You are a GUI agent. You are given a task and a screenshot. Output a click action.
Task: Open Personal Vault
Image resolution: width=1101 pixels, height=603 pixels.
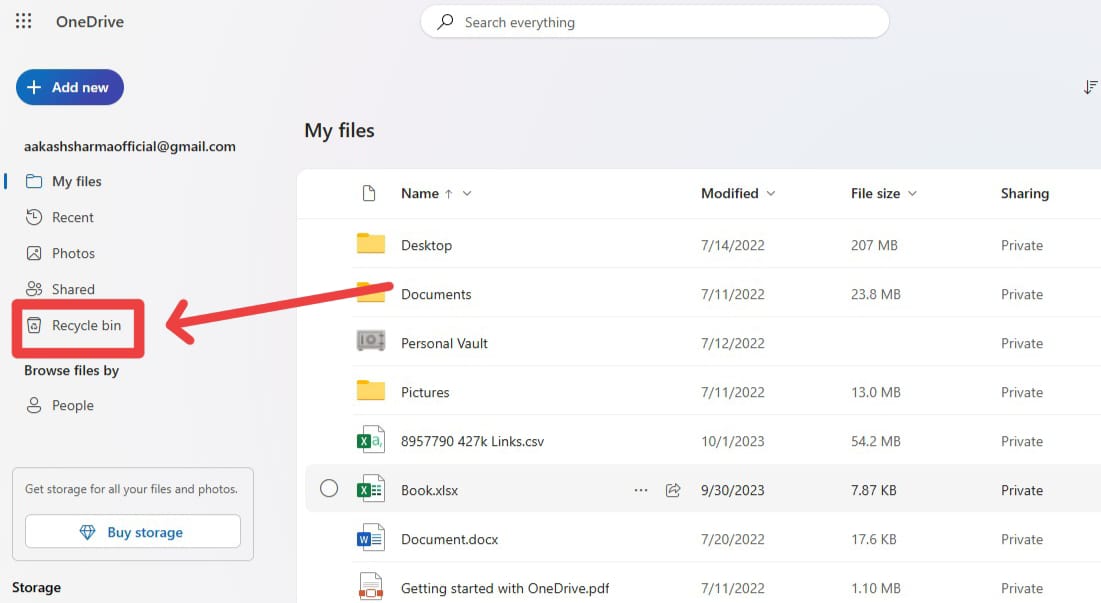pos(444,343)
